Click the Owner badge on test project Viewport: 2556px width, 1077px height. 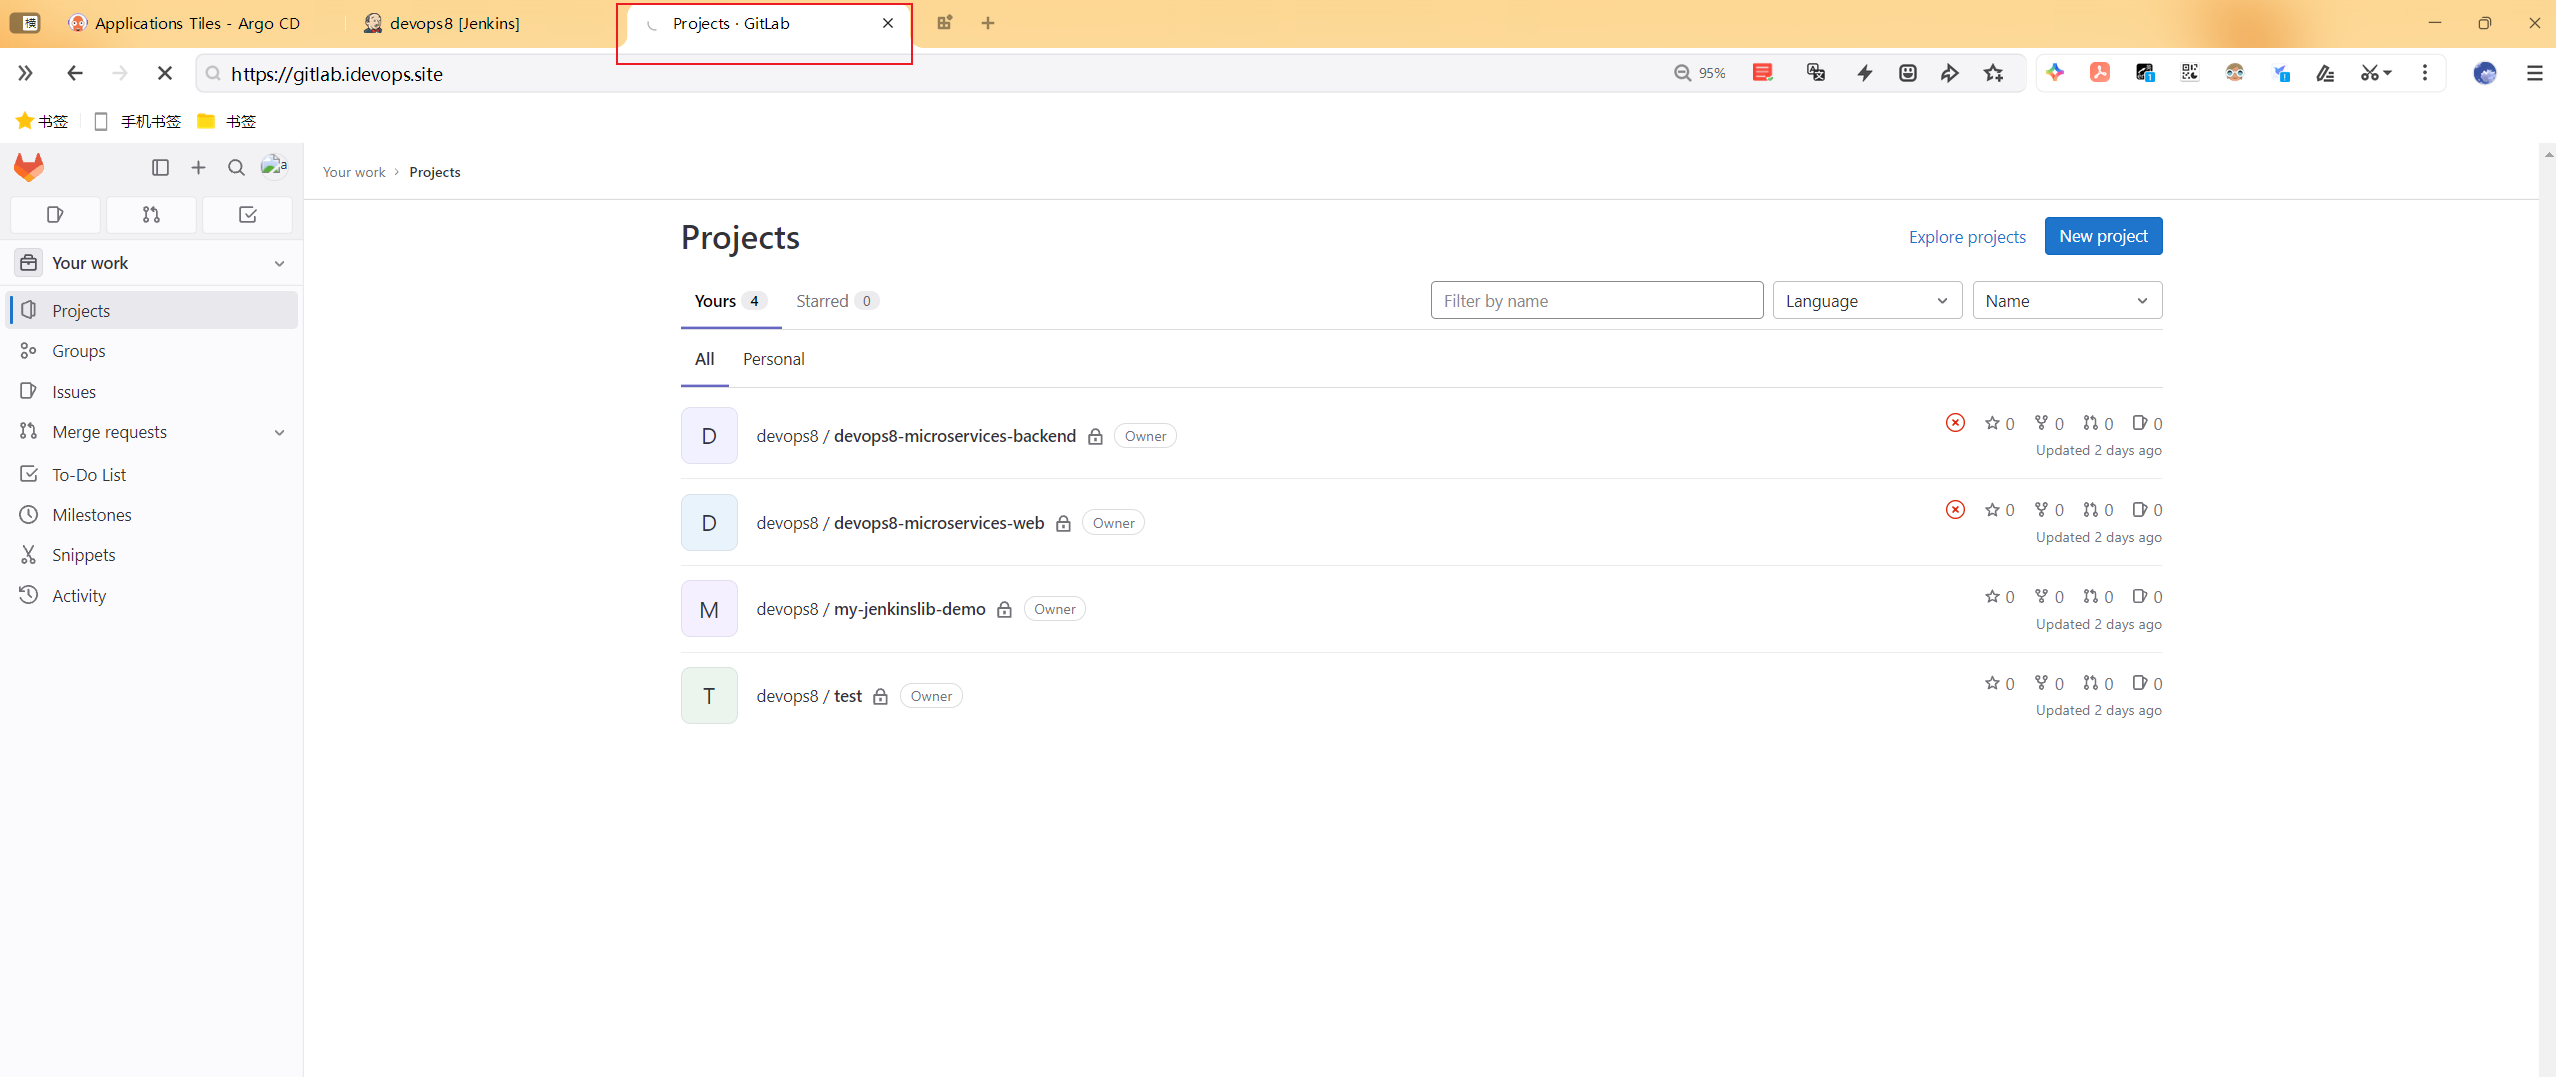(931, 696)
